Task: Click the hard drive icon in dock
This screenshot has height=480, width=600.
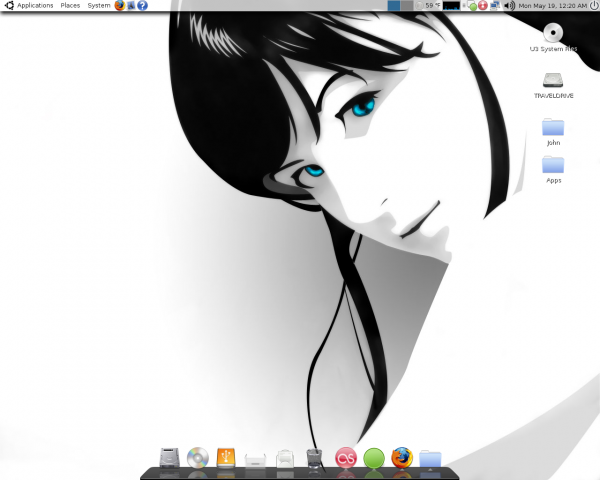Action: coord(169,457)
